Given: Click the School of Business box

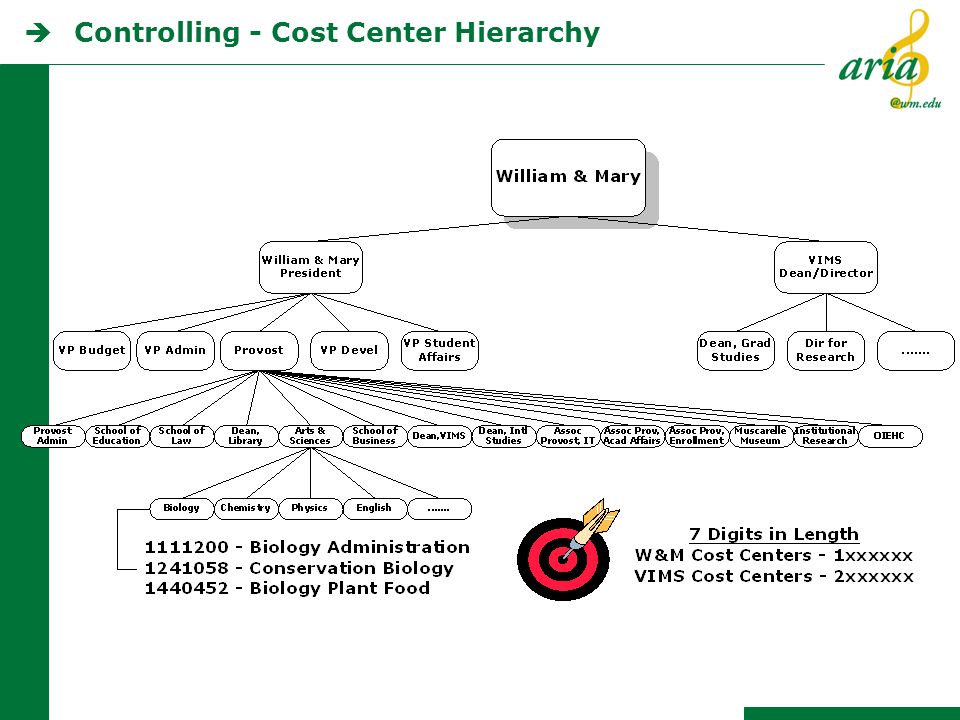Looking at the screenshot, I should (375, 436).
